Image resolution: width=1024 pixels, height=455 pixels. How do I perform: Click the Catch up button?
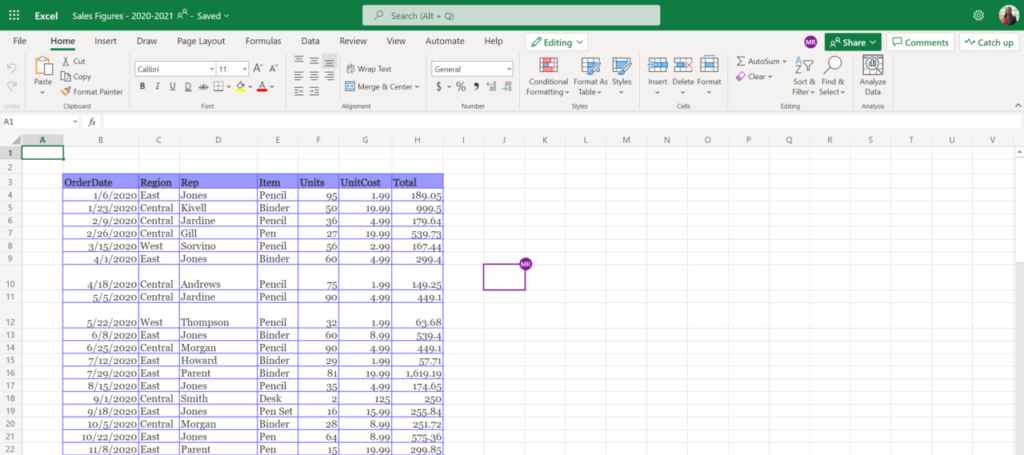pos(989,42)
